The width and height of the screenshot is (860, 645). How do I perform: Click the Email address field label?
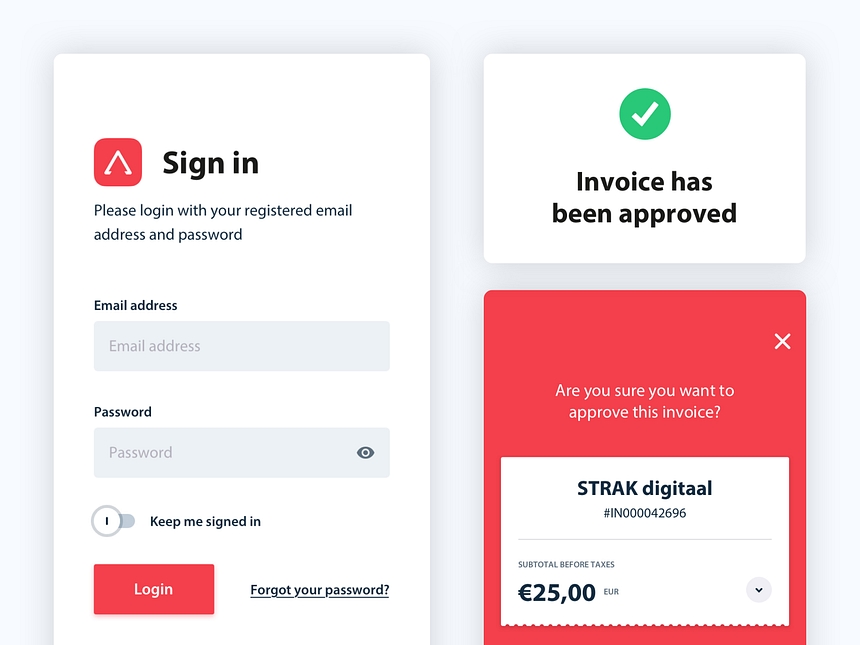[x=136, y=305]
